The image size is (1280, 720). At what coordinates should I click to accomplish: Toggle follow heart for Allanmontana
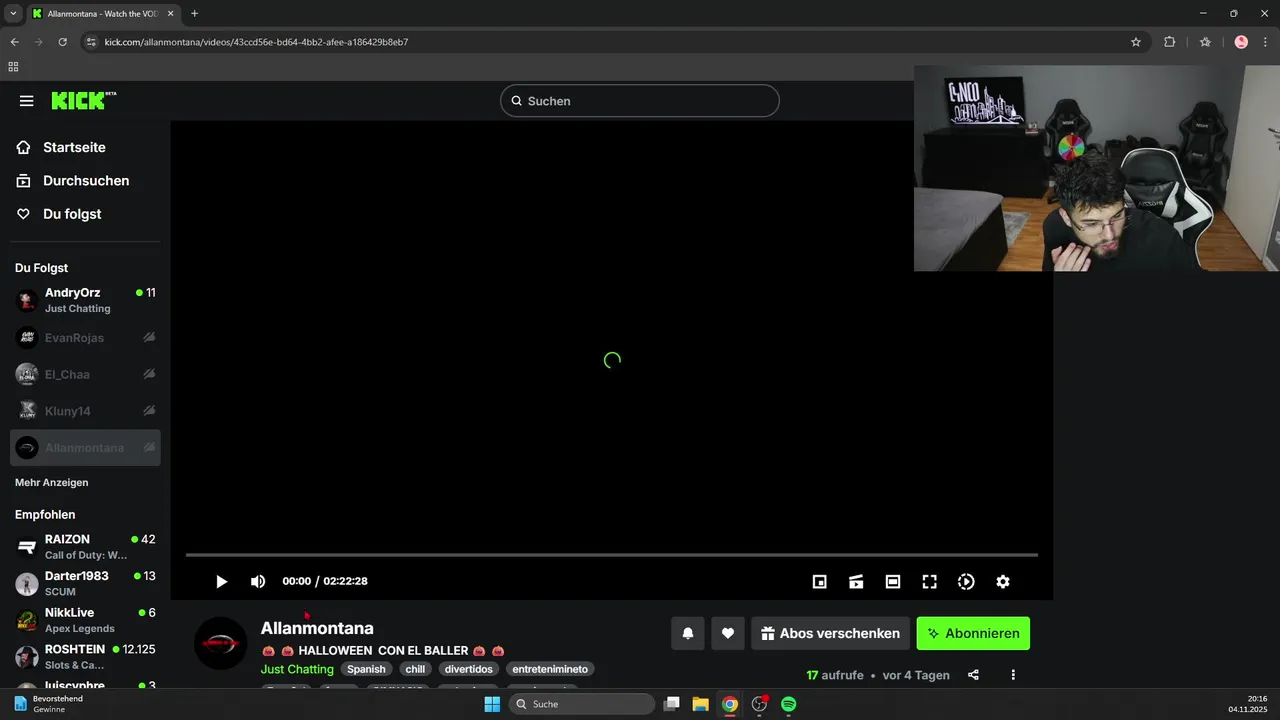tap(728, 633)
